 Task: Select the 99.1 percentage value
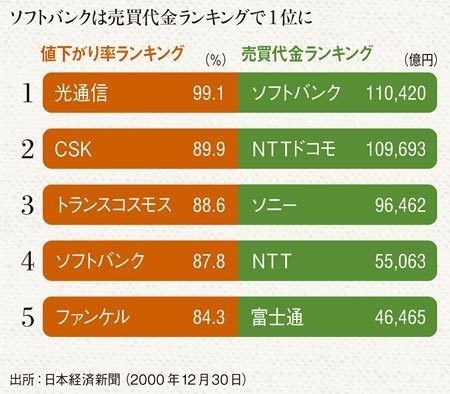209,93
